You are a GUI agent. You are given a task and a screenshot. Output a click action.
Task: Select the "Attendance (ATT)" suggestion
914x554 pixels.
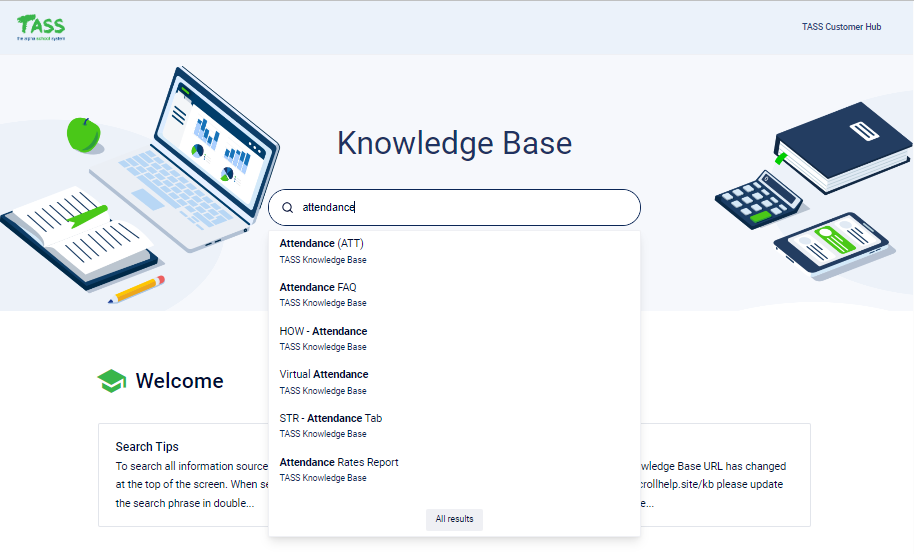click(x=322, y=243)
